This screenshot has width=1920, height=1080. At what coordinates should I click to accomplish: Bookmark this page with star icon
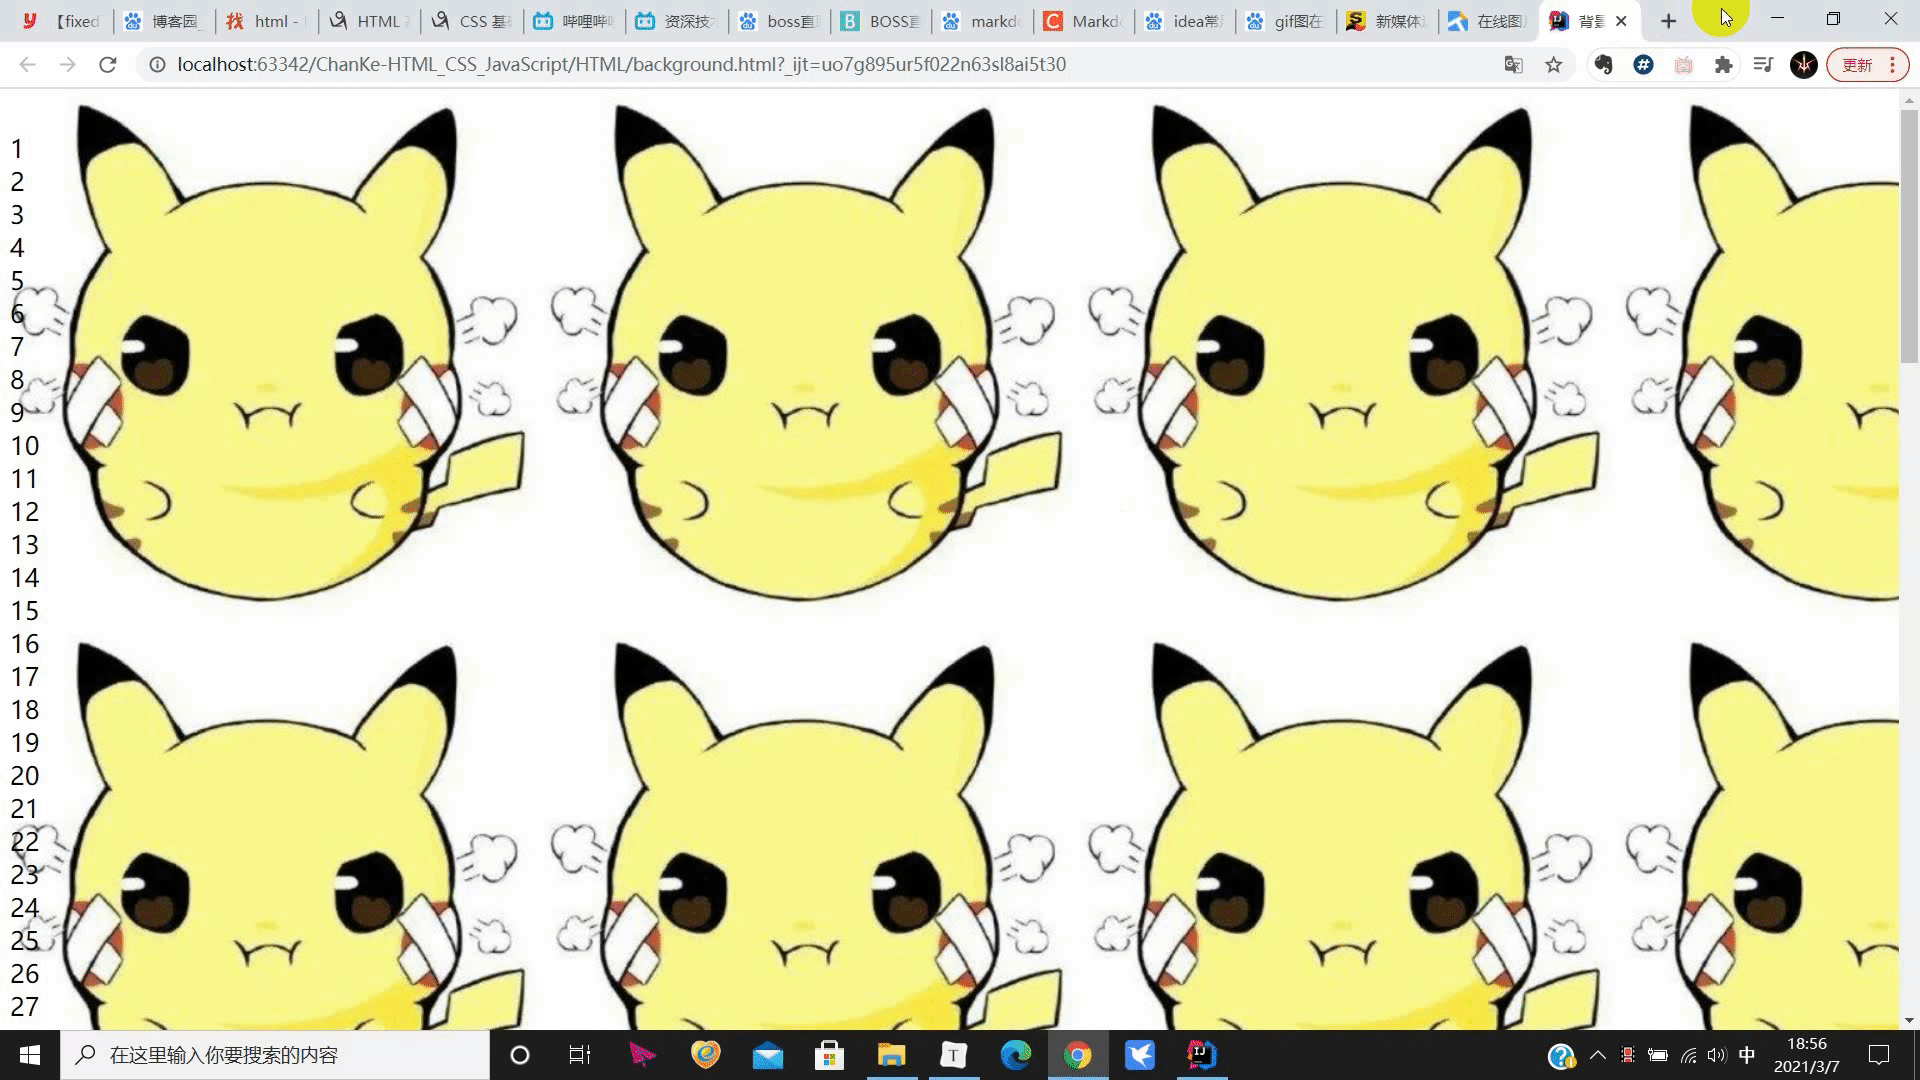pyautogui.click(x=1553, y=65)
